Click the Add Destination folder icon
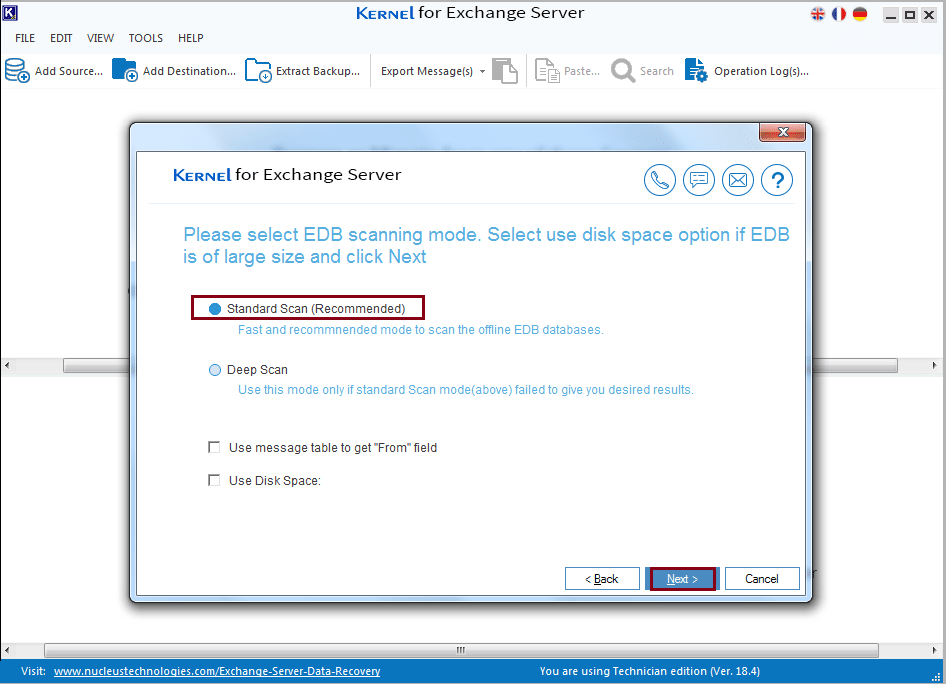Image resolution: width=946 pixels, height=684 pixels. click(x=125, y=71)
